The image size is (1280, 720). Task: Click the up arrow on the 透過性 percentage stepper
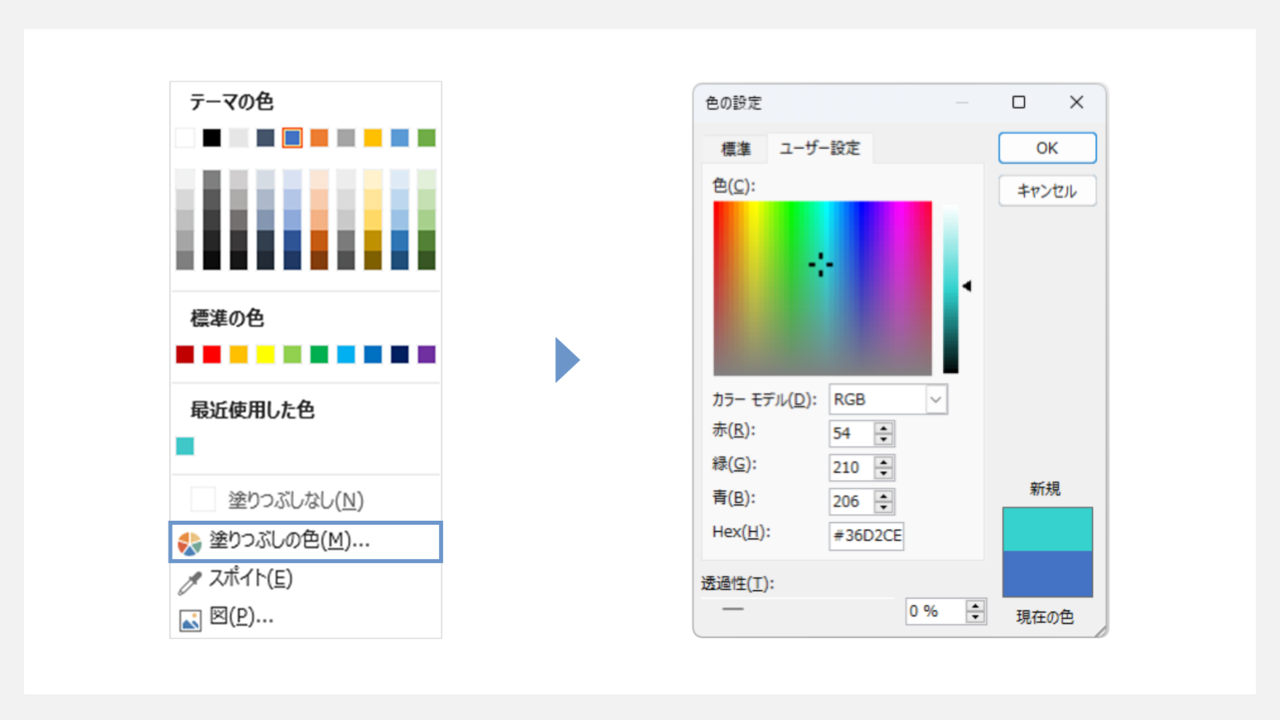point(974,606)
